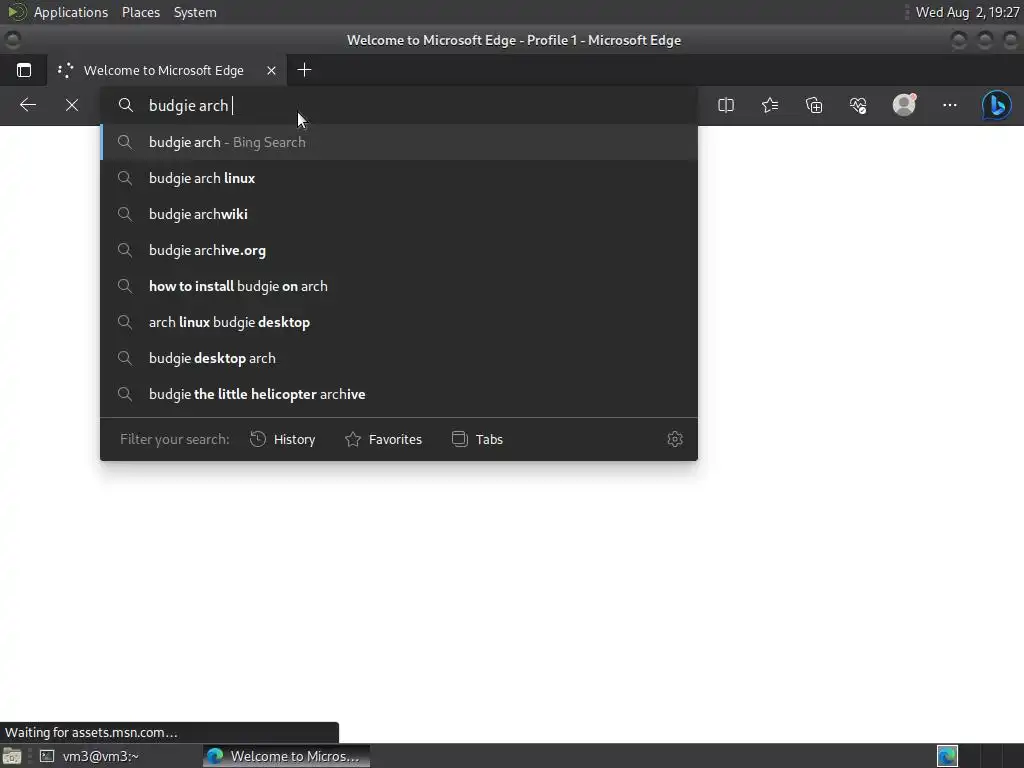Viewport: 1024px width, 768px height.
Task: Open the address bar search settings gear
Action: [x=675, y=440]
